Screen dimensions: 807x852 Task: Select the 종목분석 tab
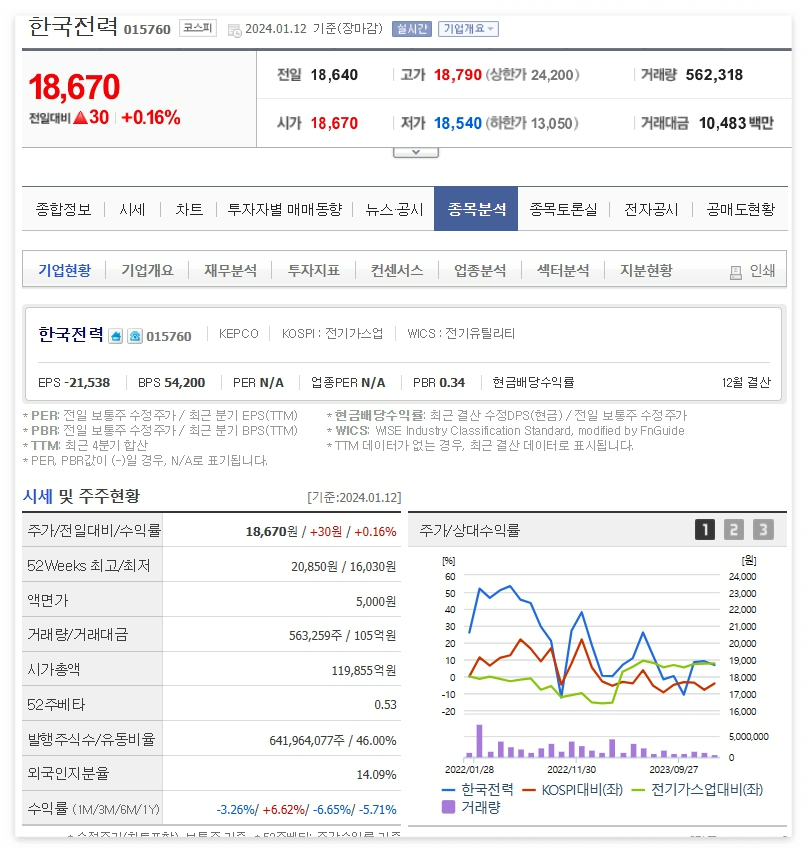[476, 209]
